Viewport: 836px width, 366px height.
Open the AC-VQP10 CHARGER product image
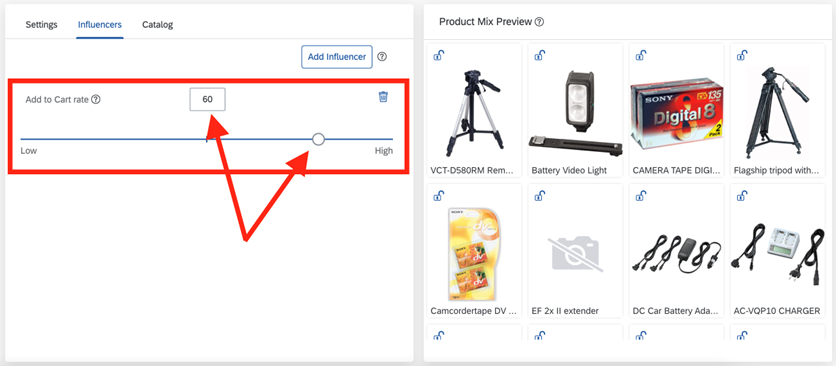pos(777,252)
